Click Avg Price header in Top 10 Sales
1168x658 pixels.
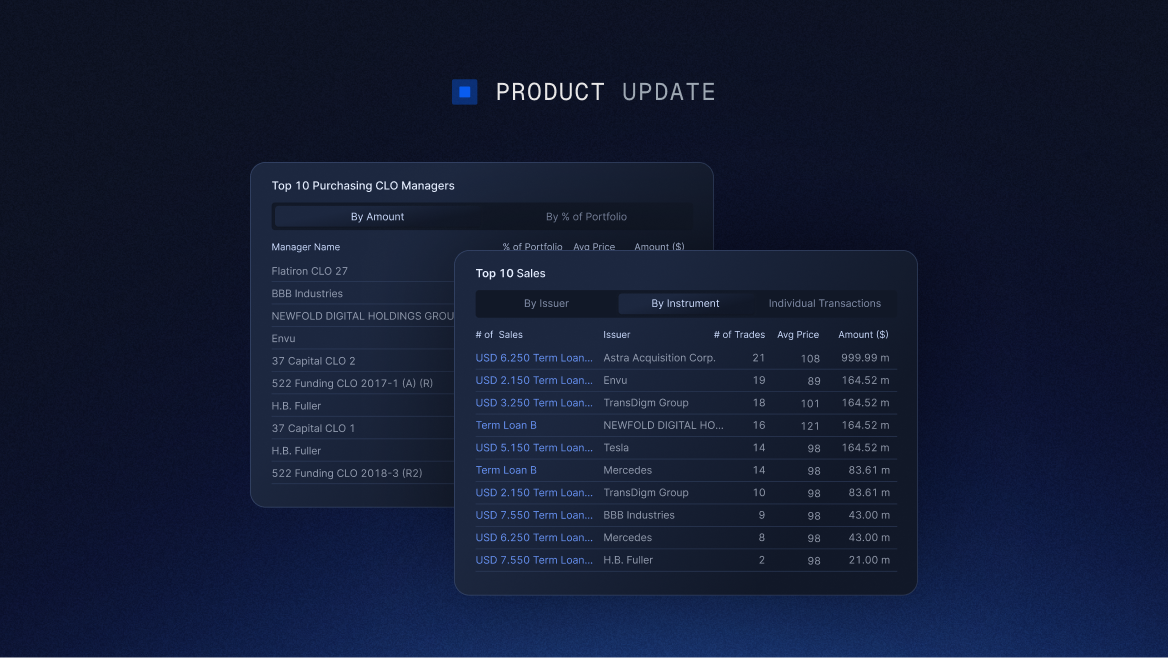798,335
